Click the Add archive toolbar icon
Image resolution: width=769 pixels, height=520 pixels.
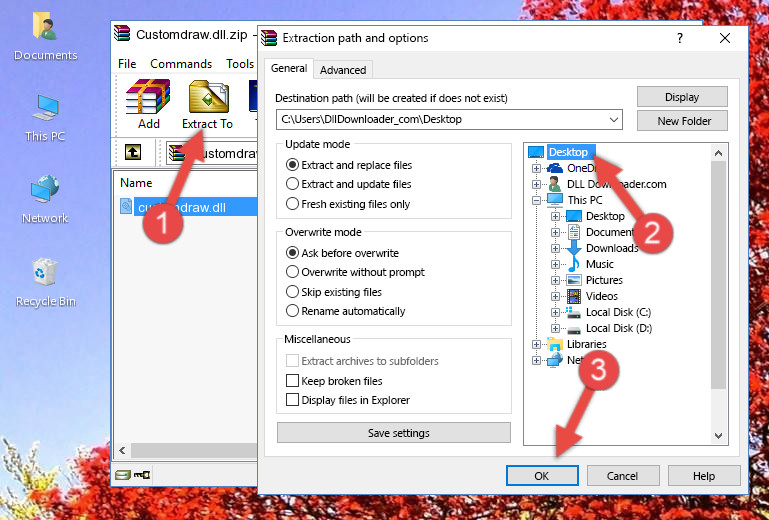point(148,96)
